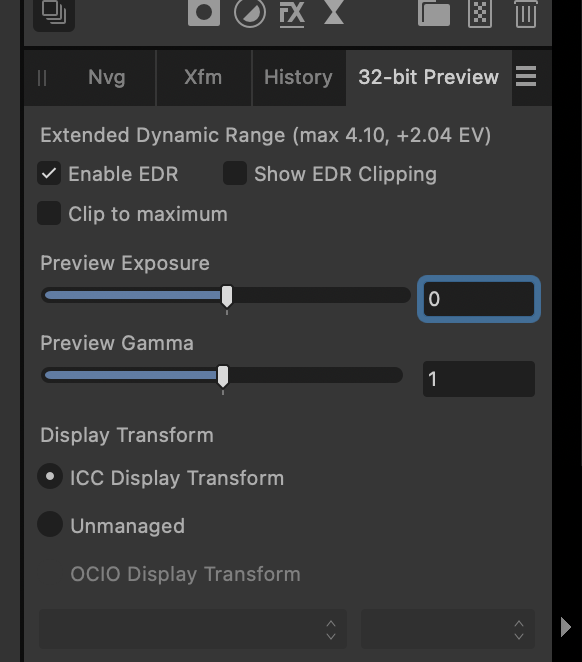The height and width of the screenshot is (662, 582).
Task: Click the Mask Layer icon
Action: click(204, 13)
